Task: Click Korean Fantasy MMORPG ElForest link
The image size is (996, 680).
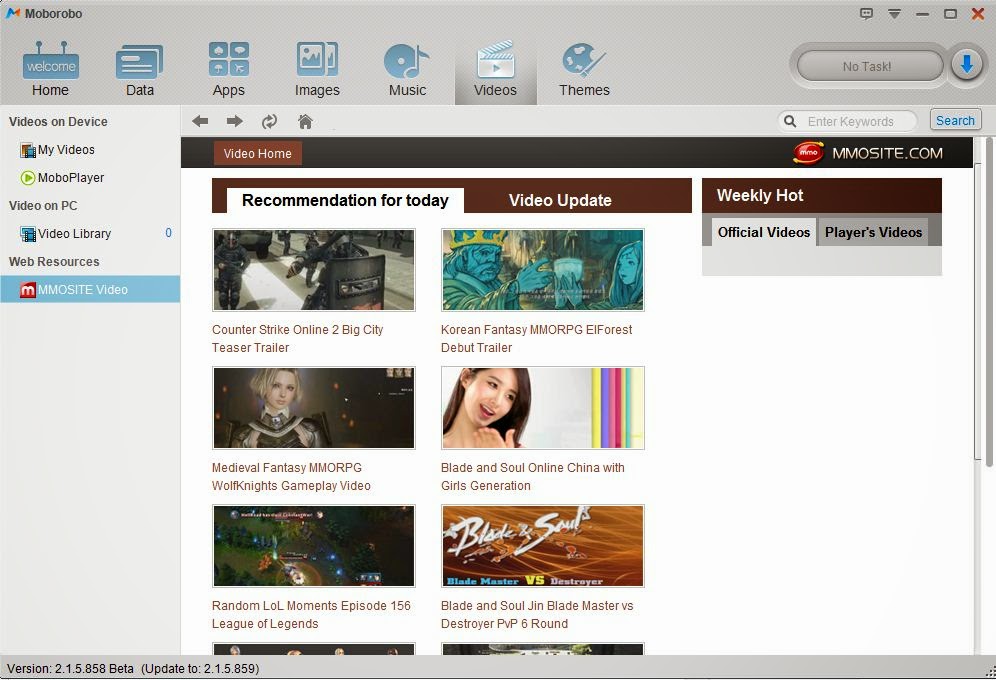Action: [537, 338]
